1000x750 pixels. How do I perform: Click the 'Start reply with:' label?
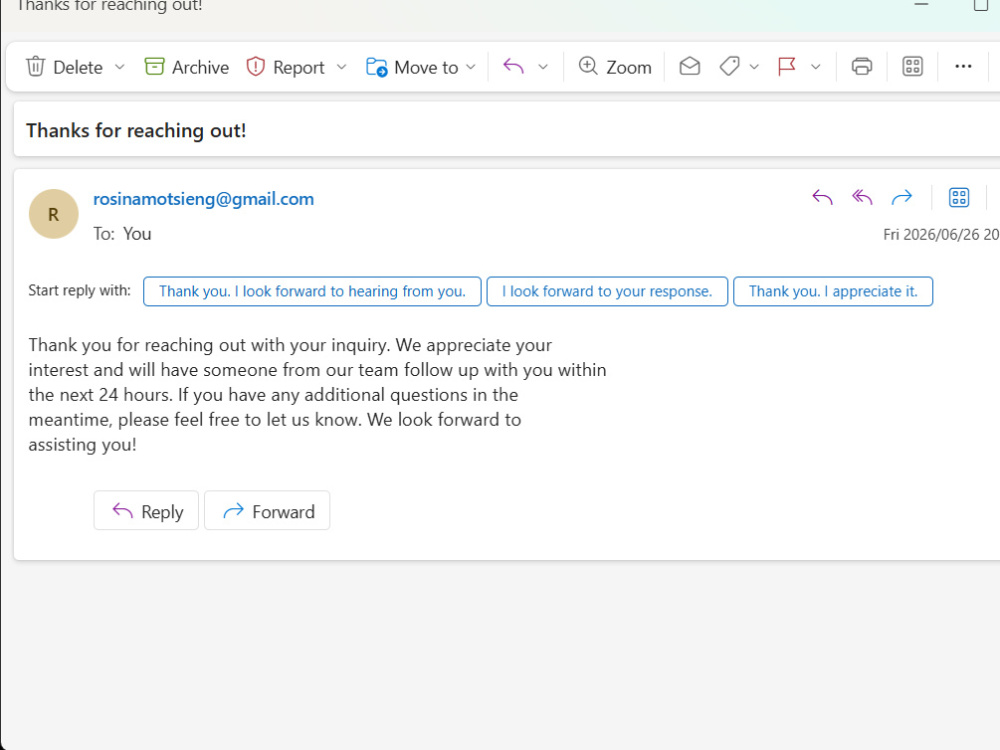79,291
